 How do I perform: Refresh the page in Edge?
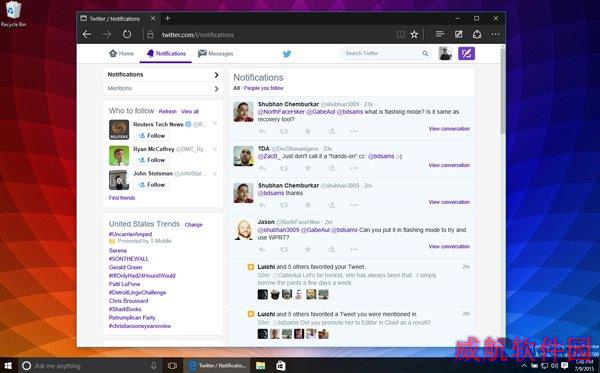coord(127,34)
